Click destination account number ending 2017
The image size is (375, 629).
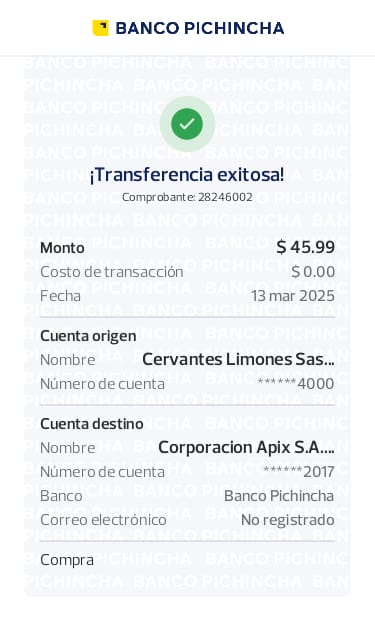(299, 472)
